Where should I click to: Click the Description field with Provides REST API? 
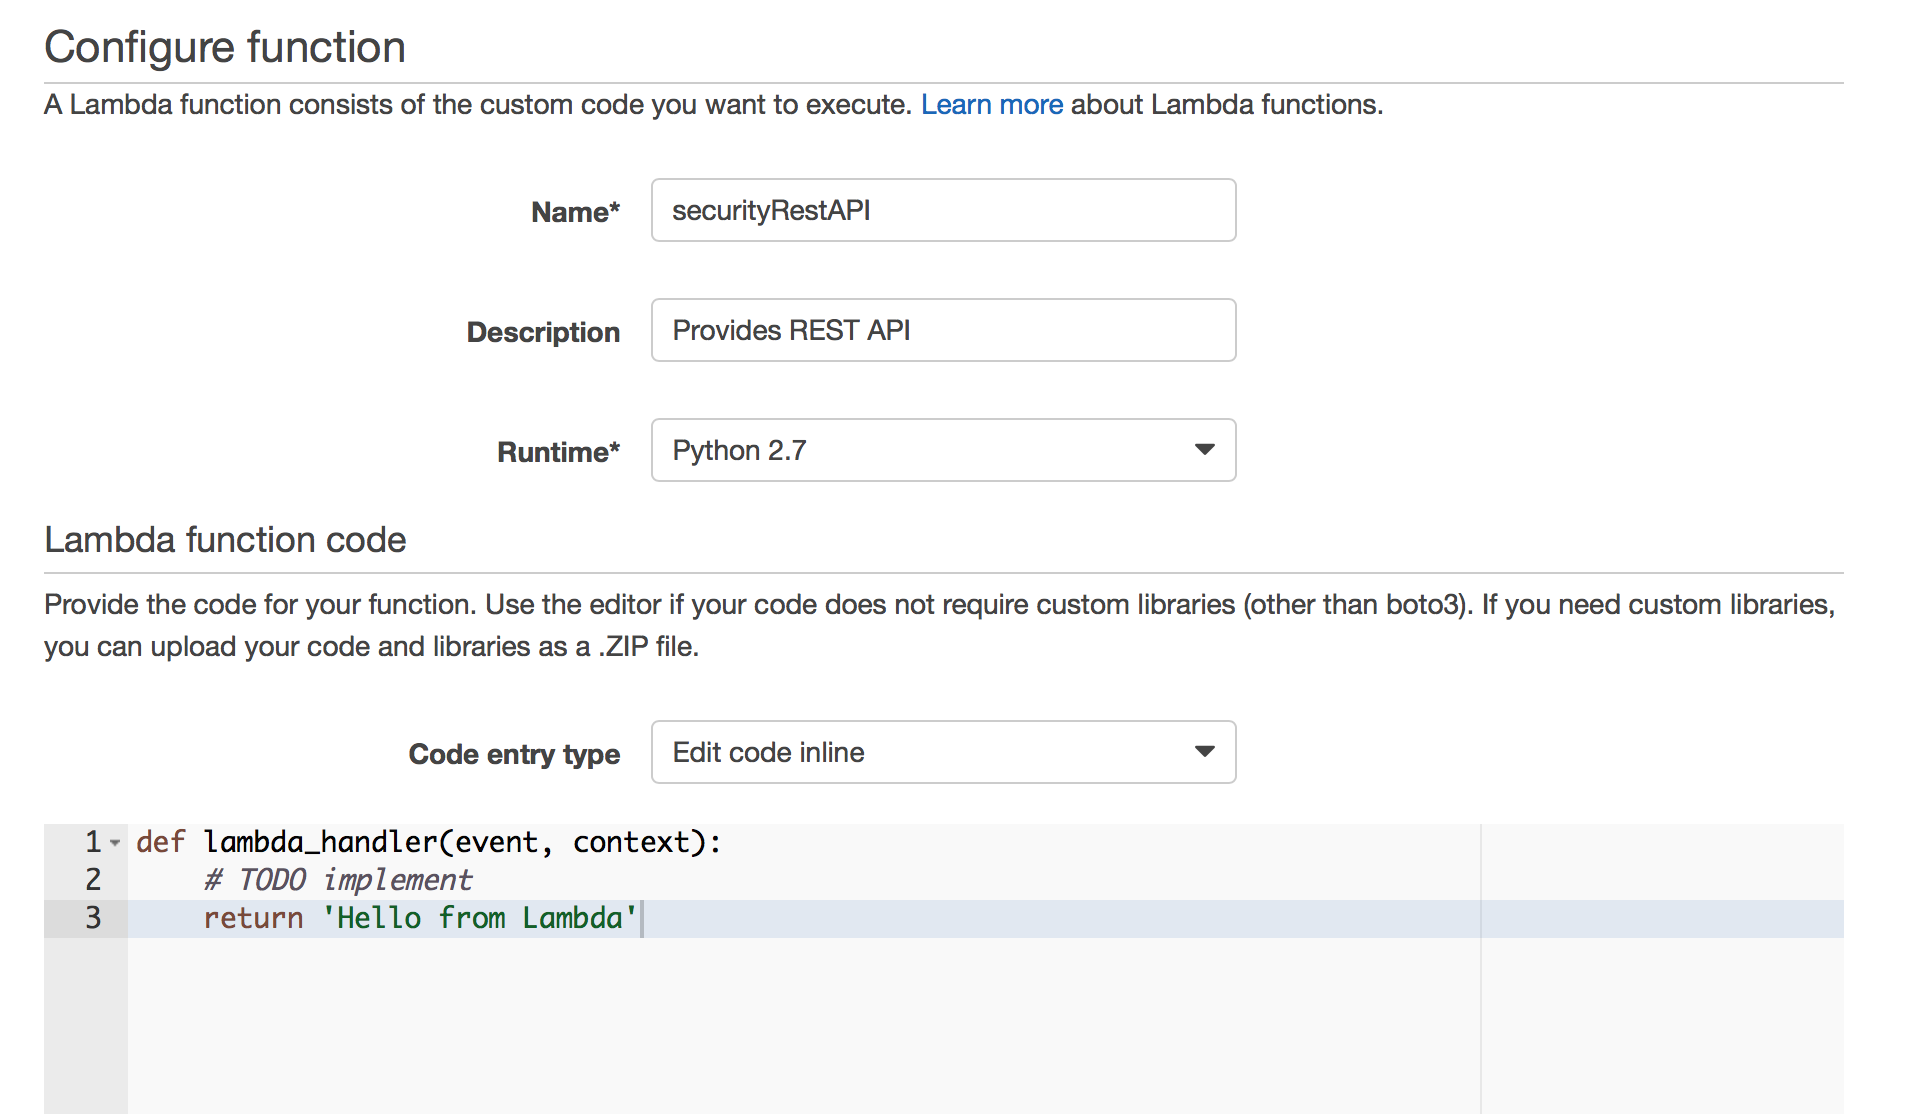point(943,330)
